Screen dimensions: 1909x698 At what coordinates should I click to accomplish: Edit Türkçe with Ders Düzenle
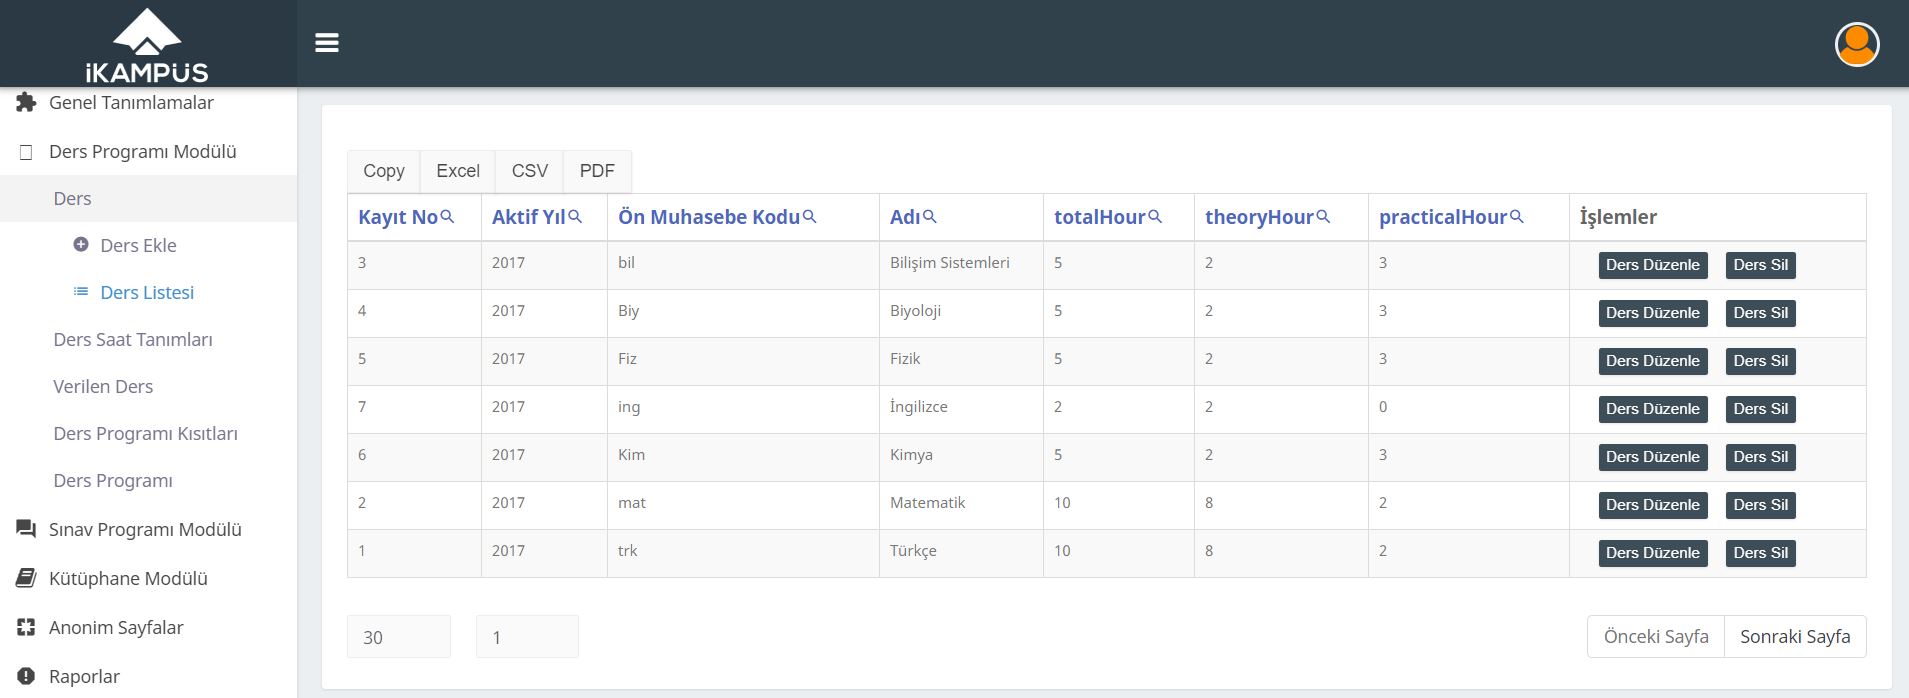click(x=1653, y=553)
